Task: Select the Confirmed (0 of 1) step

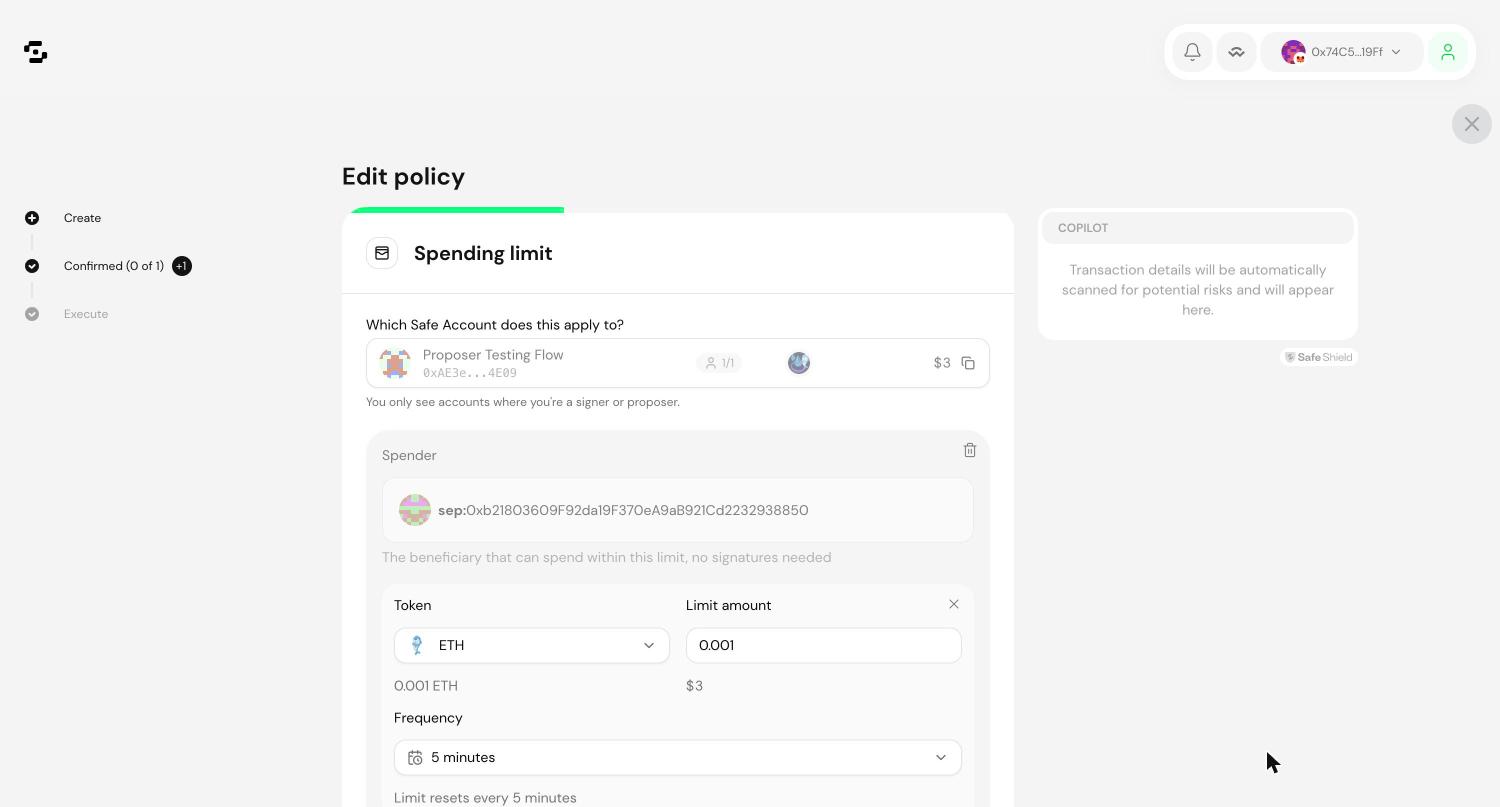Action: [114, 266]
